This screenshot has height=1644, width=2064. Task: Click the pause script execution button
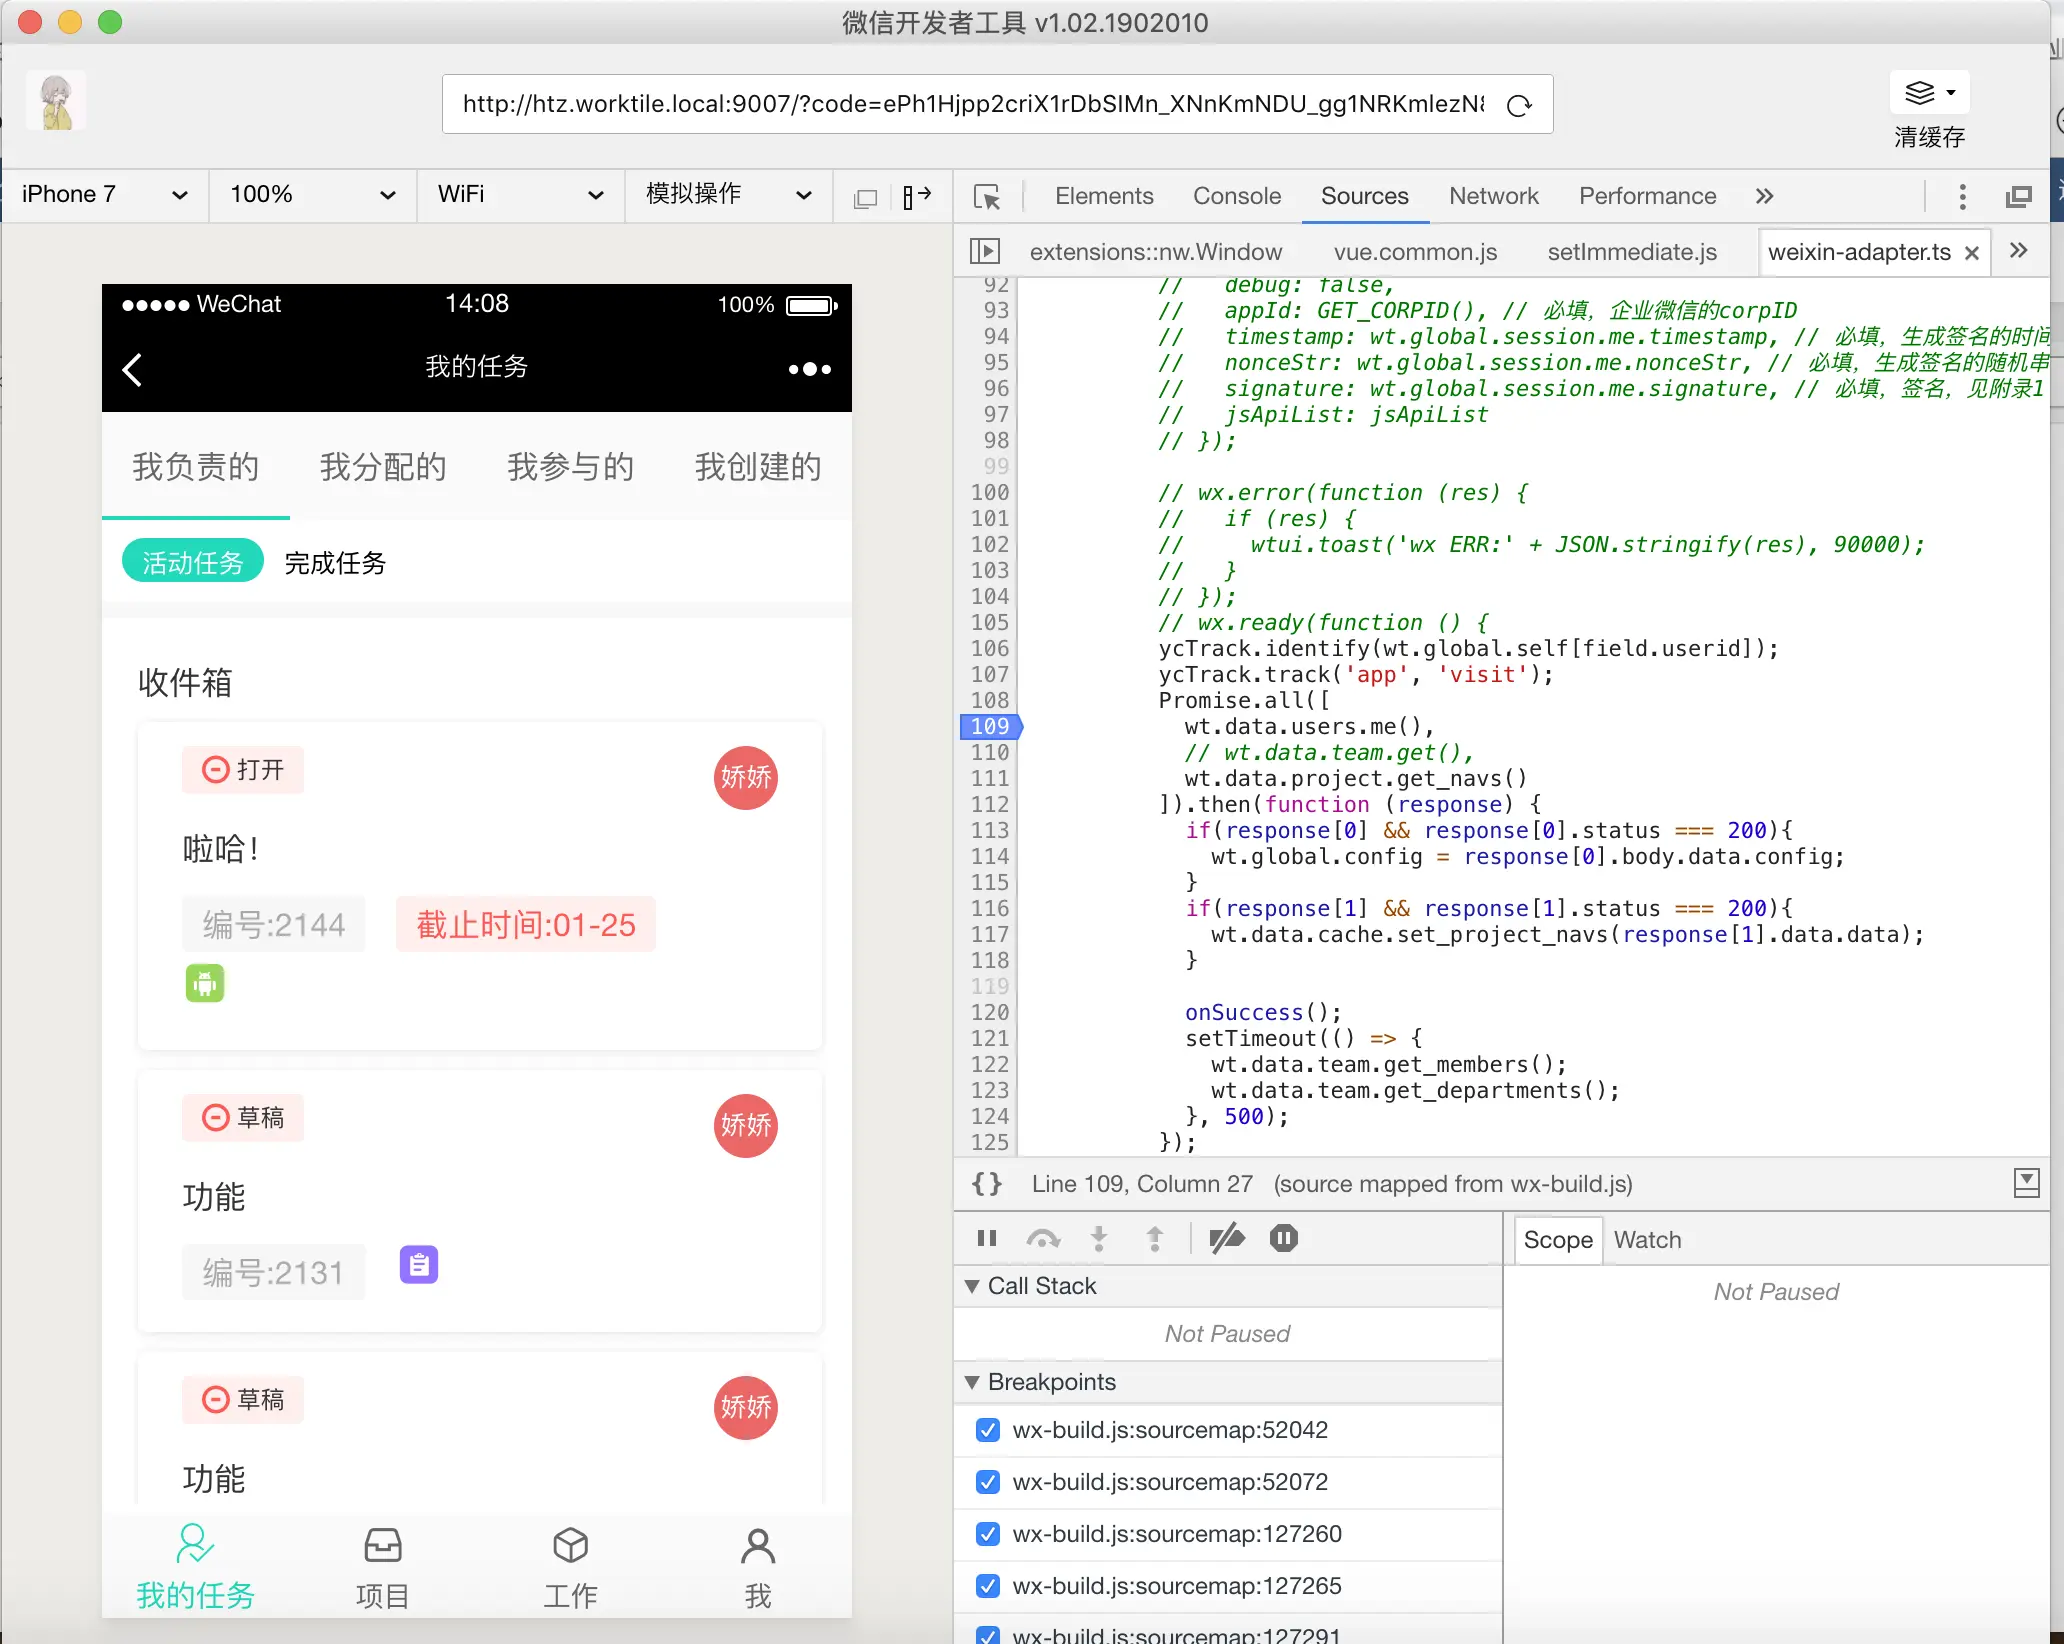pyautogui.click(x=987, y=1239)
